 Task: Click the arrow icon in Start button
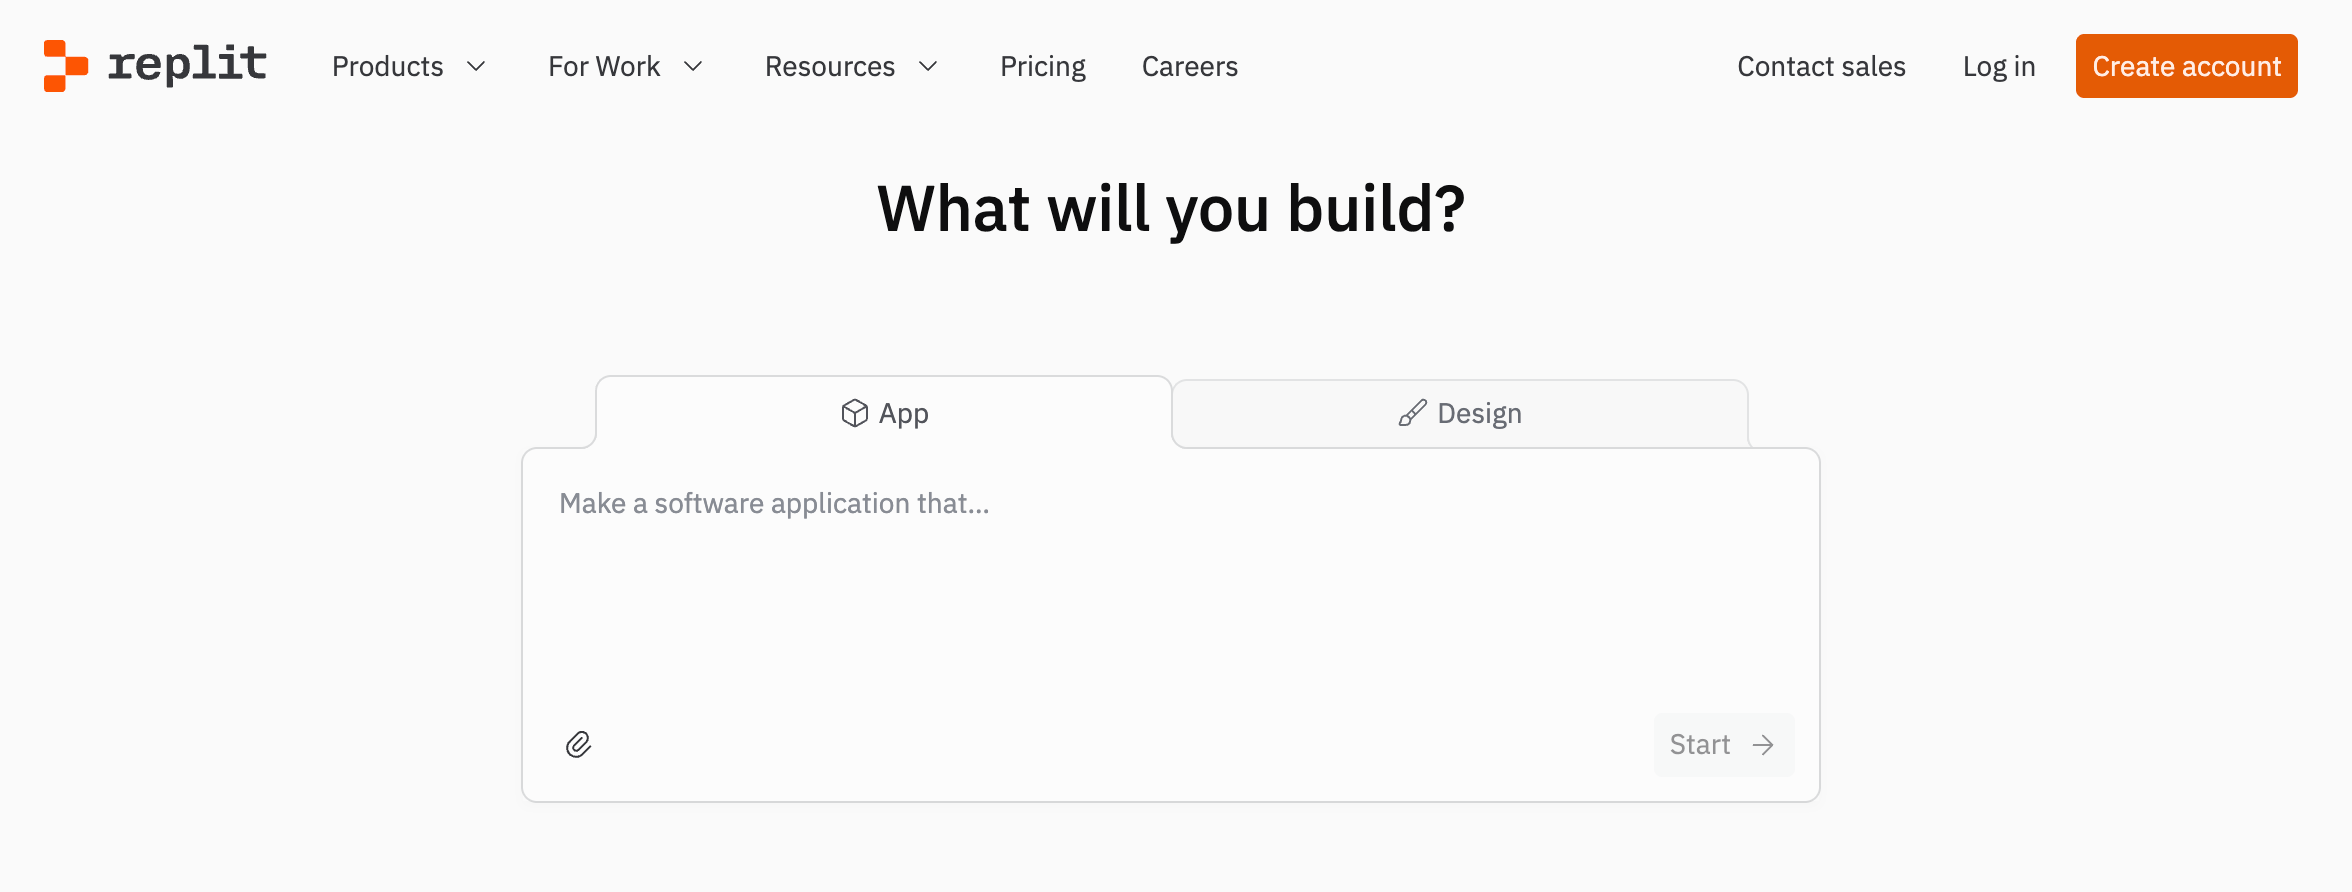(1763, 745)
